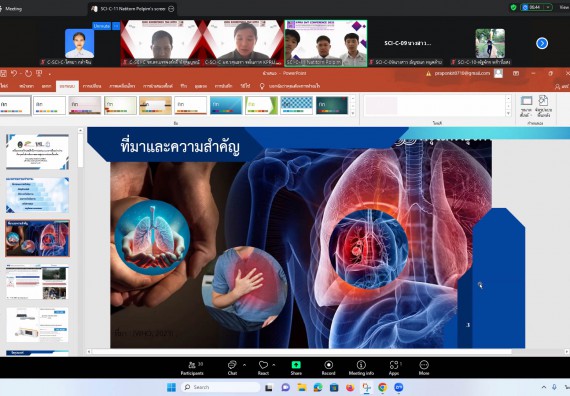Click the Slide Size ribbon icon

click(526, 106)
